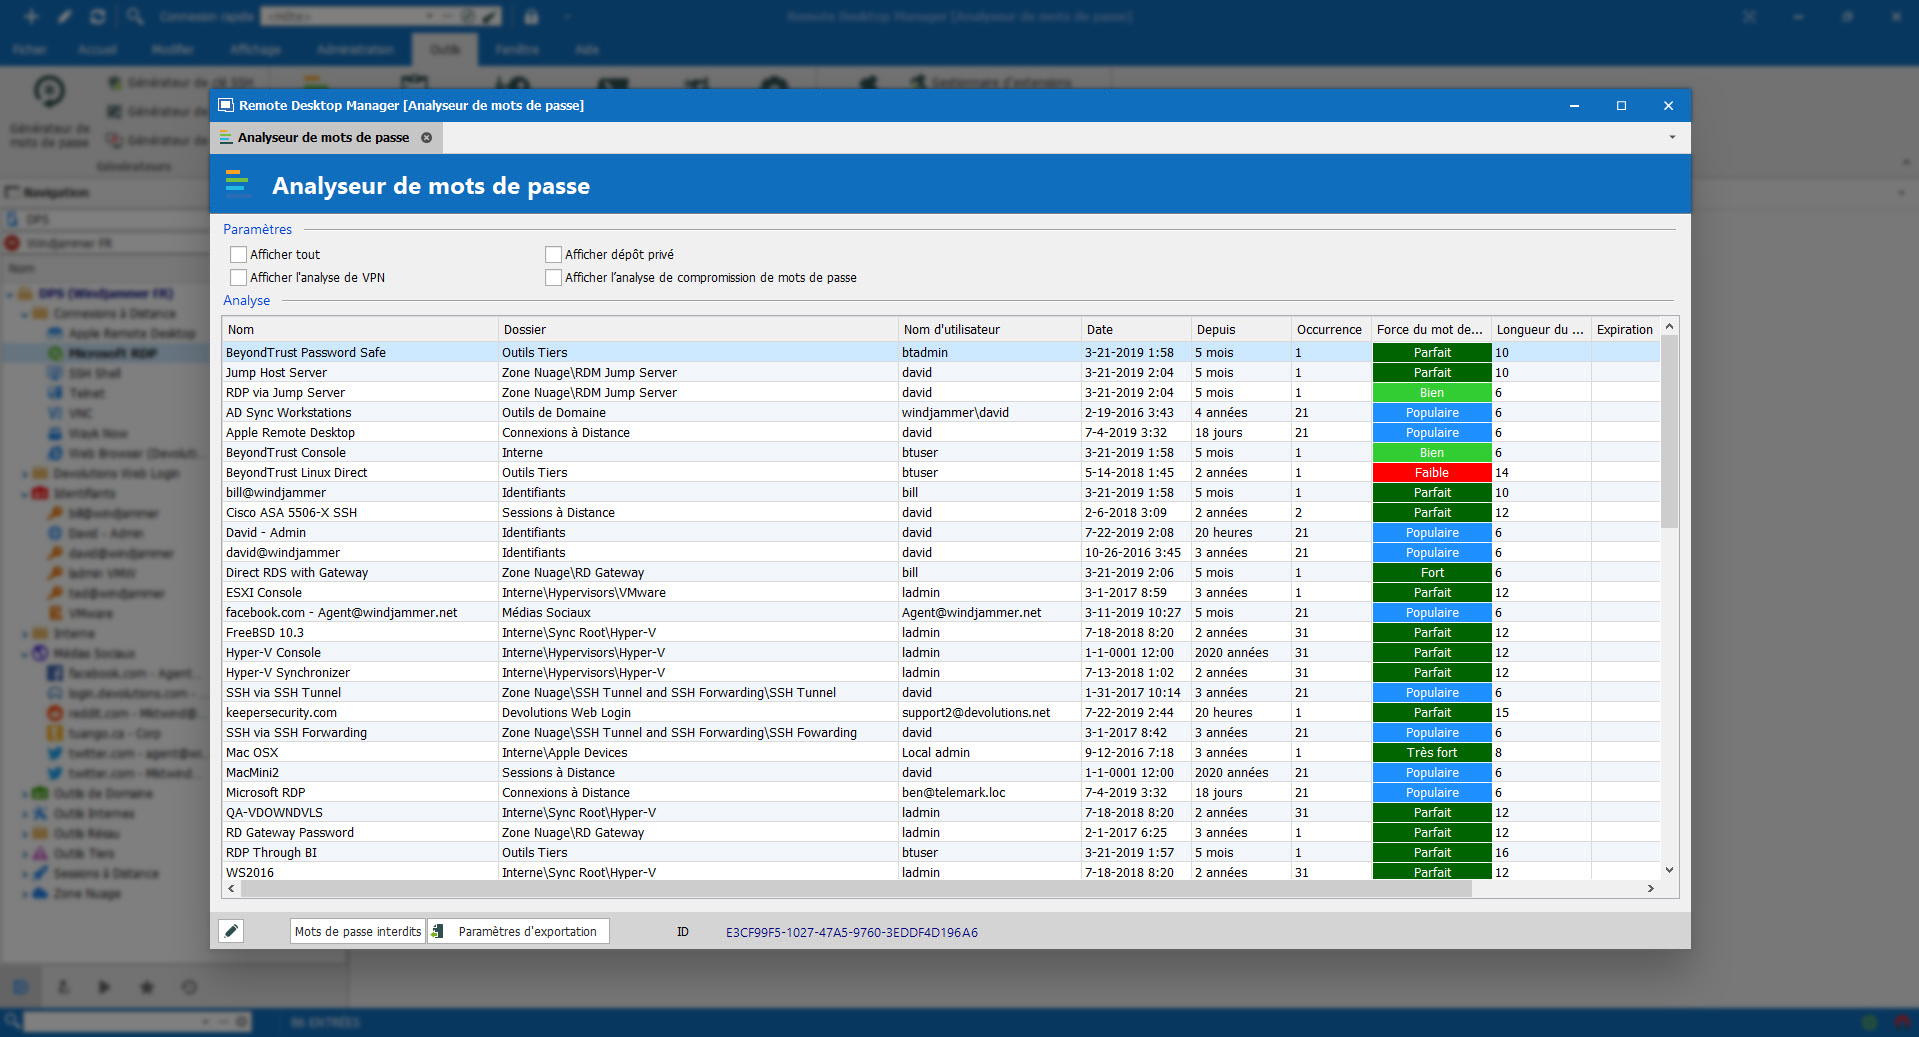This screenshot has height=1037, width=1919.
Task: Click the Très fort strength cell
Action: click(x=1432, y=752)
